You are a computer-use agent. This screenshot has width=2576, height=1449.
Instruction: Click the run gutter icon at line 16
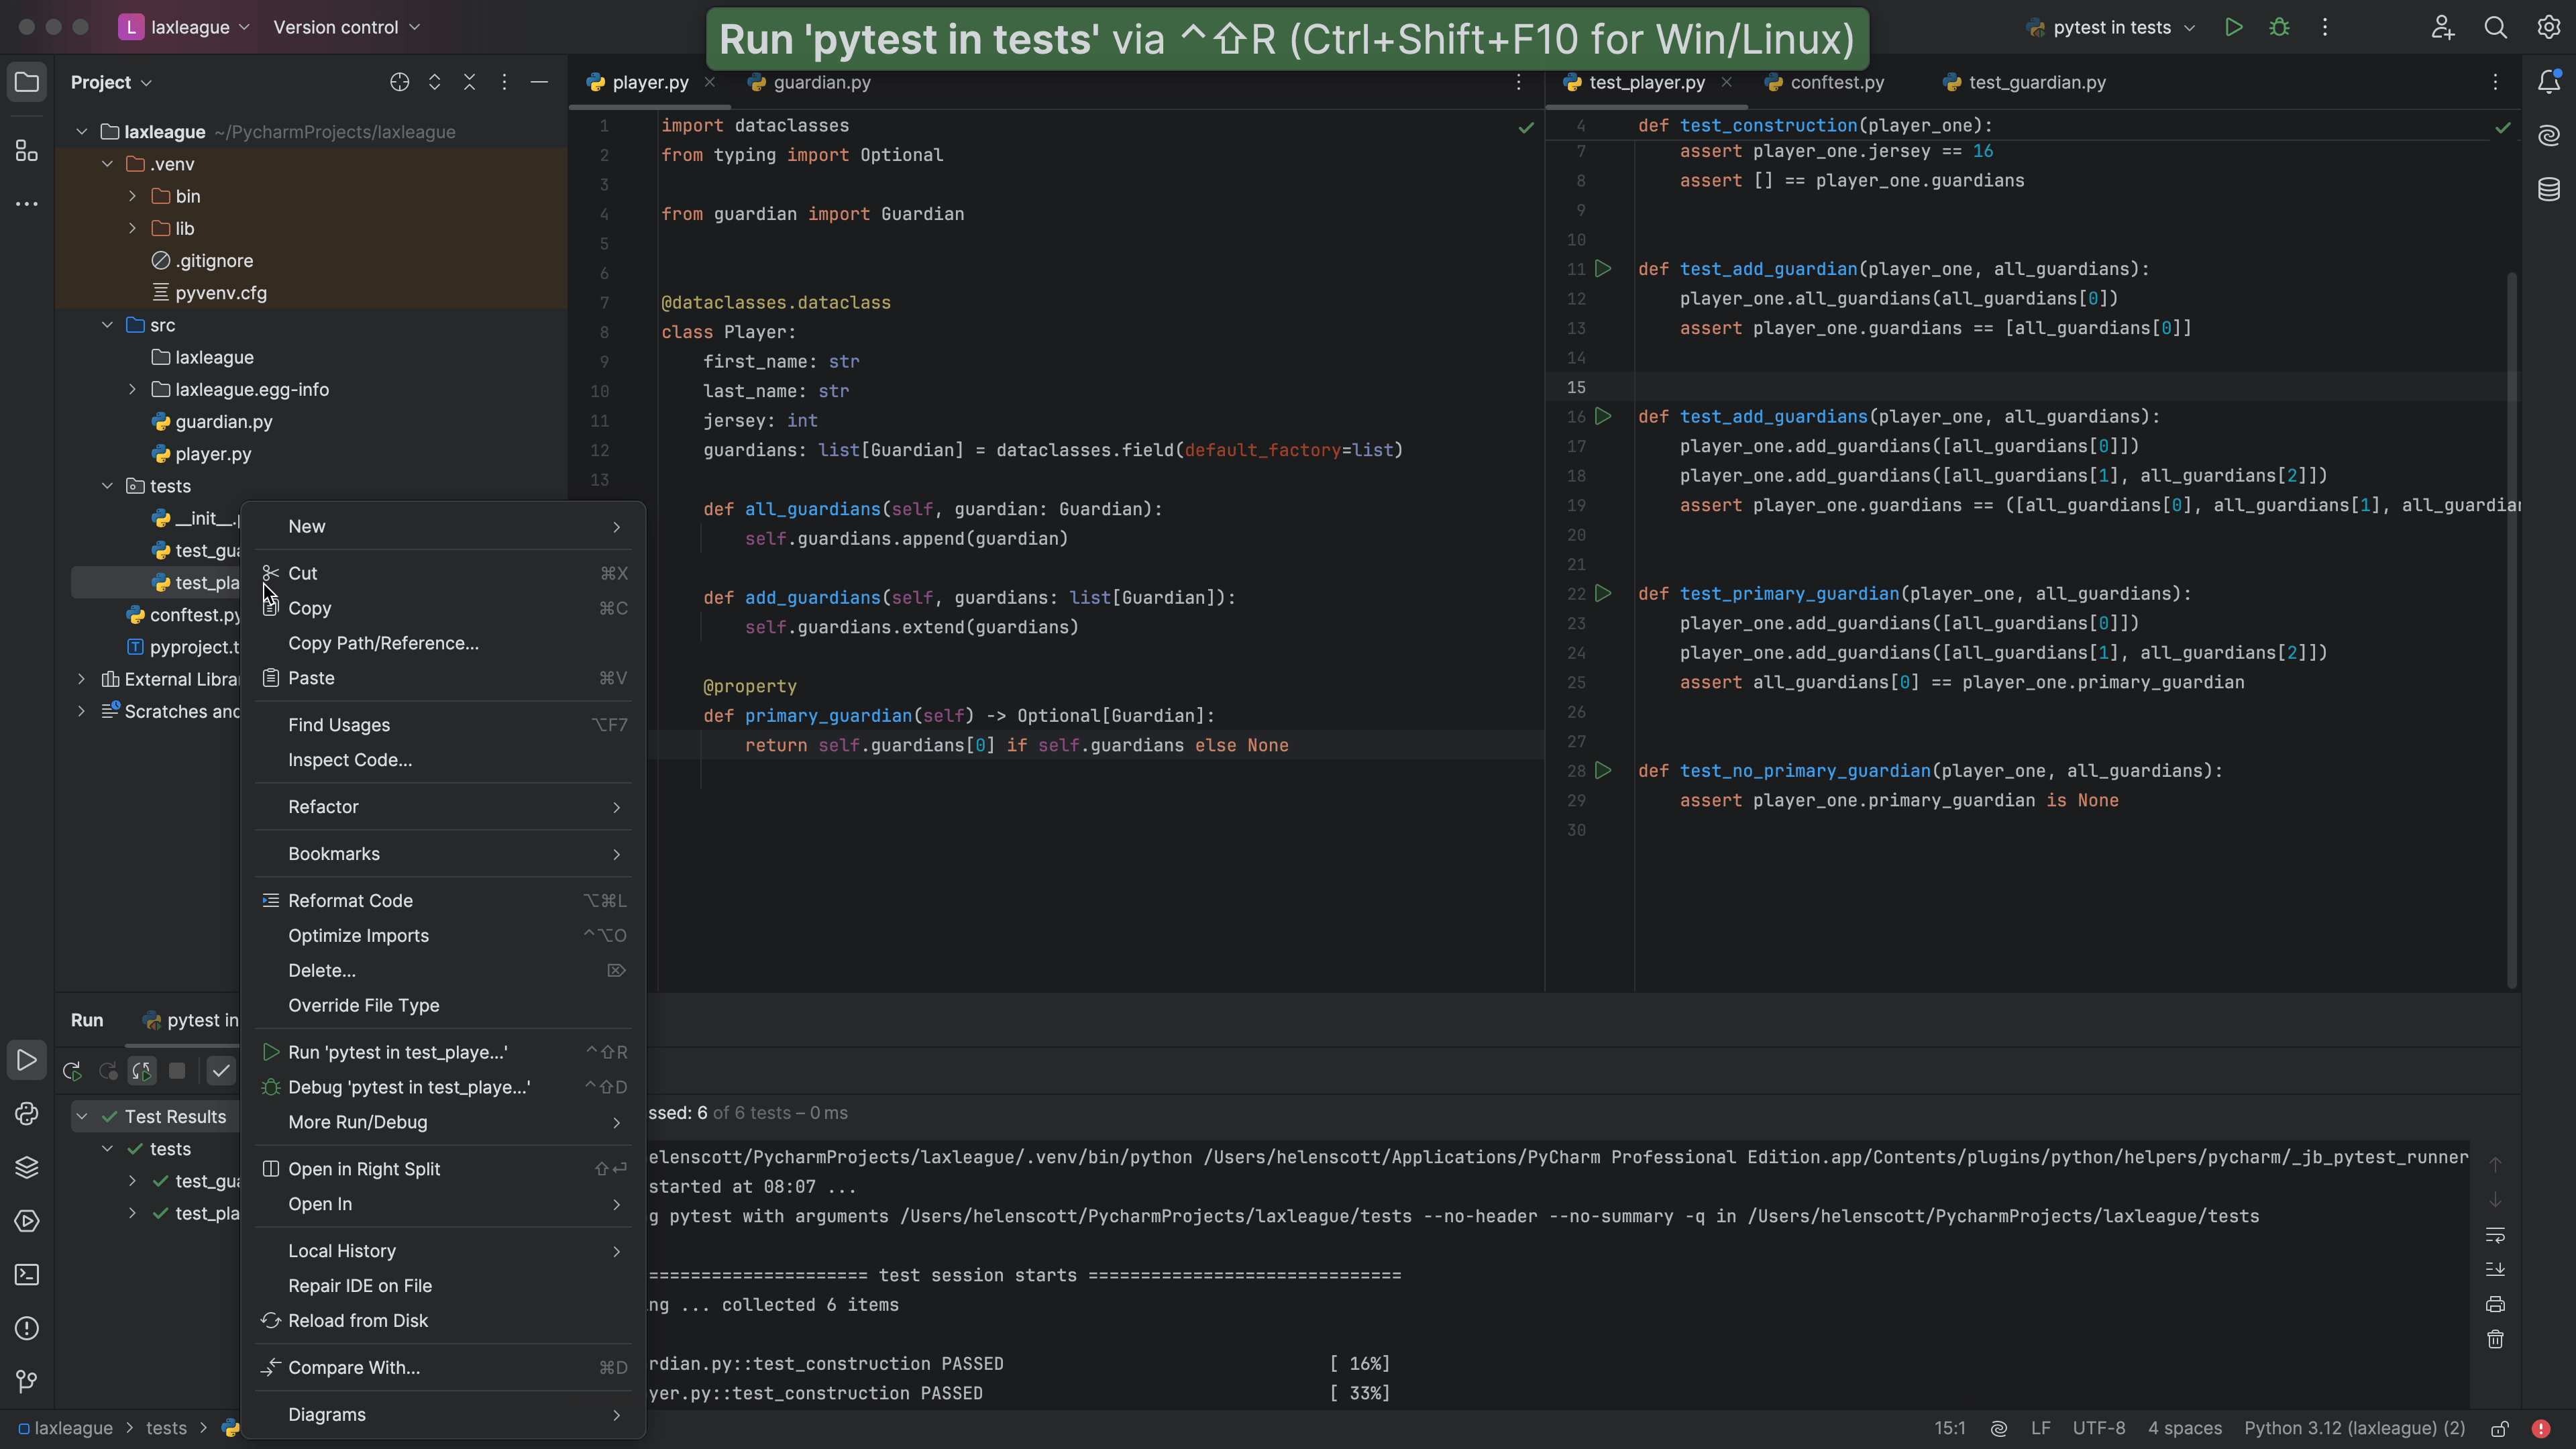tap(1604, 417)
